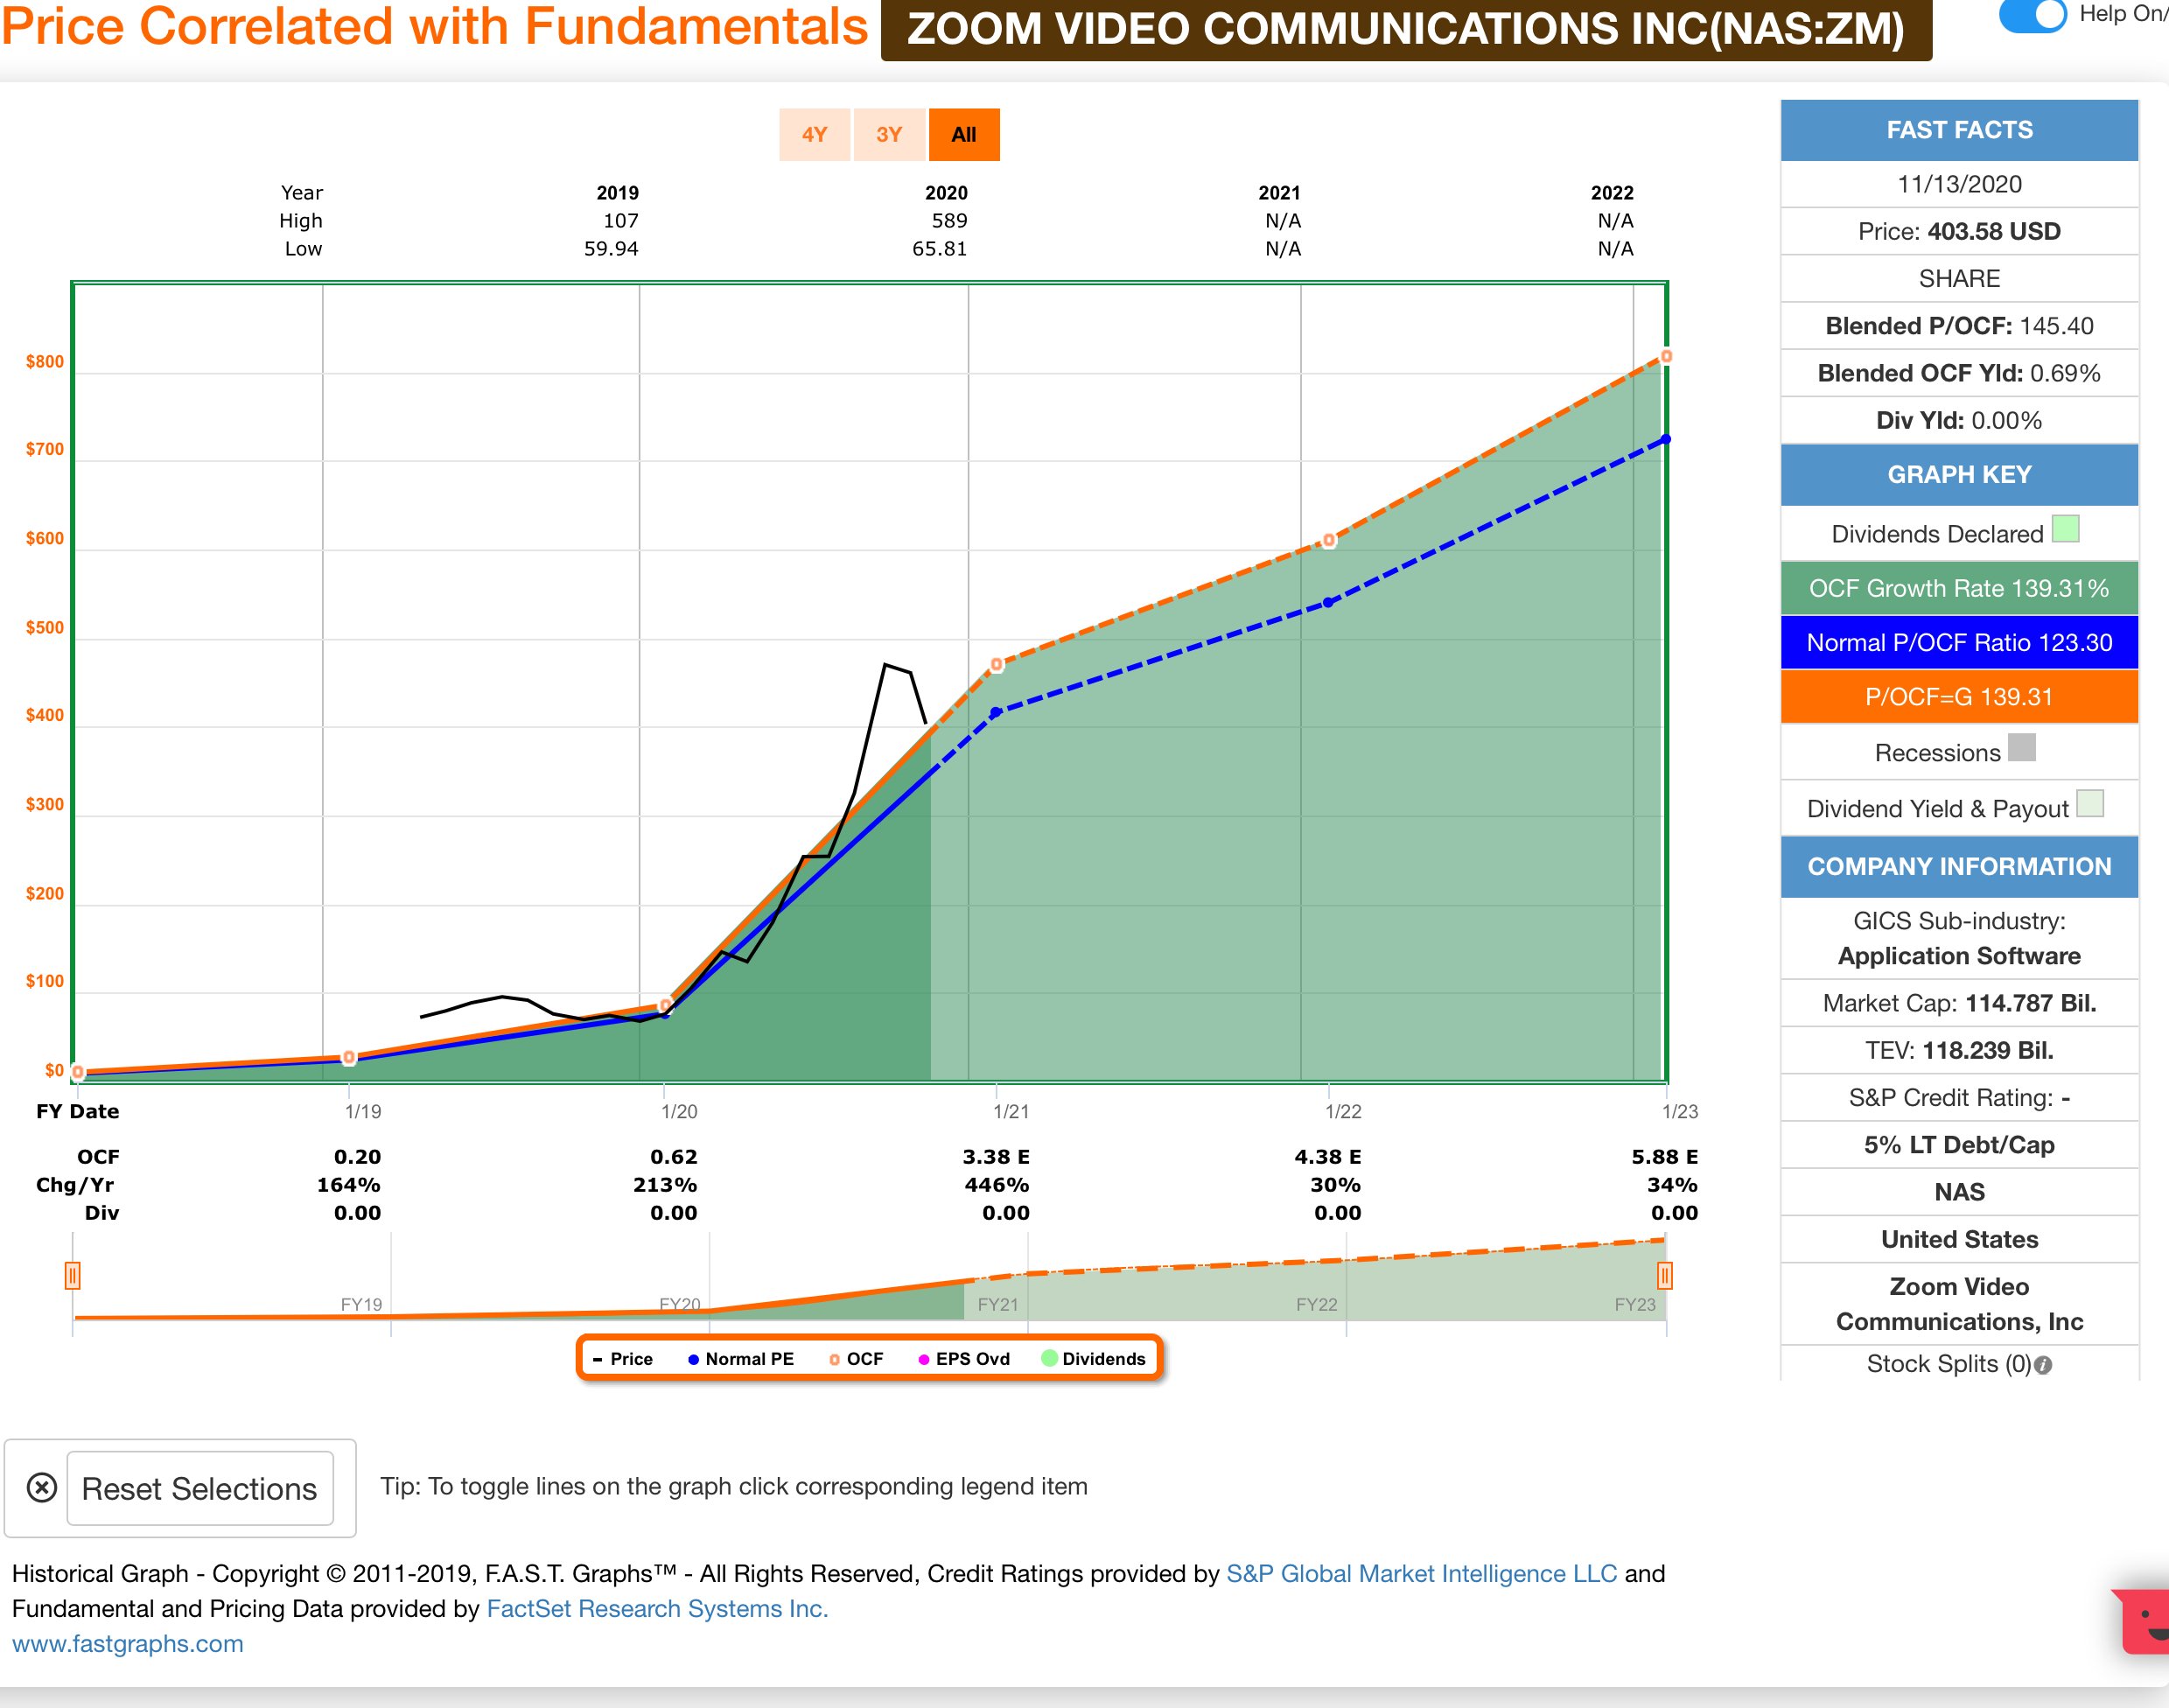Click the Dividend Yield & Payout swatch
2169x1708 pixels.
(x=2089, y=804)
